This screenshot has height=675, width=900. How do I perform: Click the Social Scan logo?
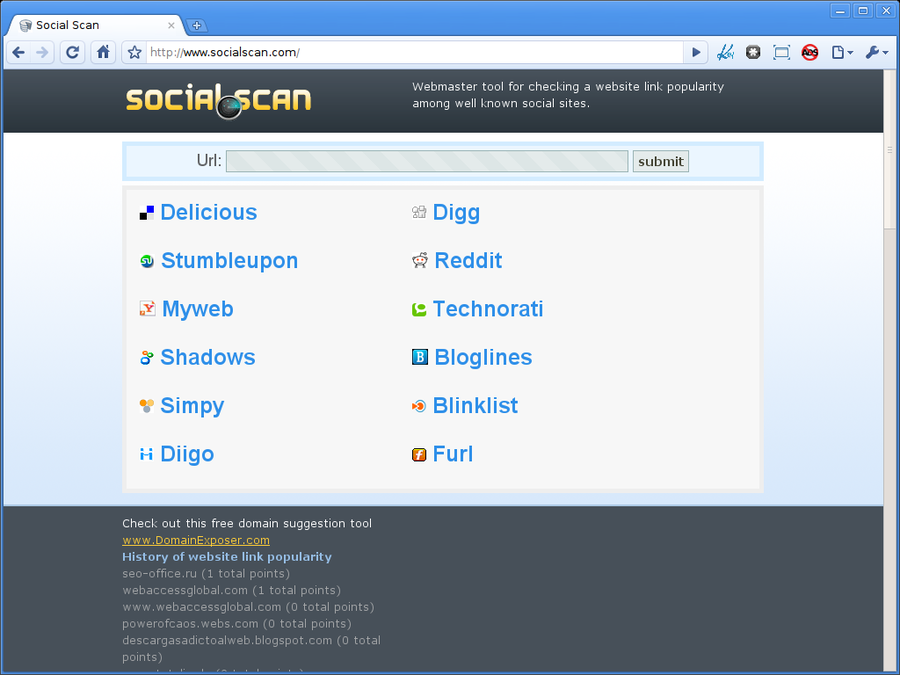[219, 101]
